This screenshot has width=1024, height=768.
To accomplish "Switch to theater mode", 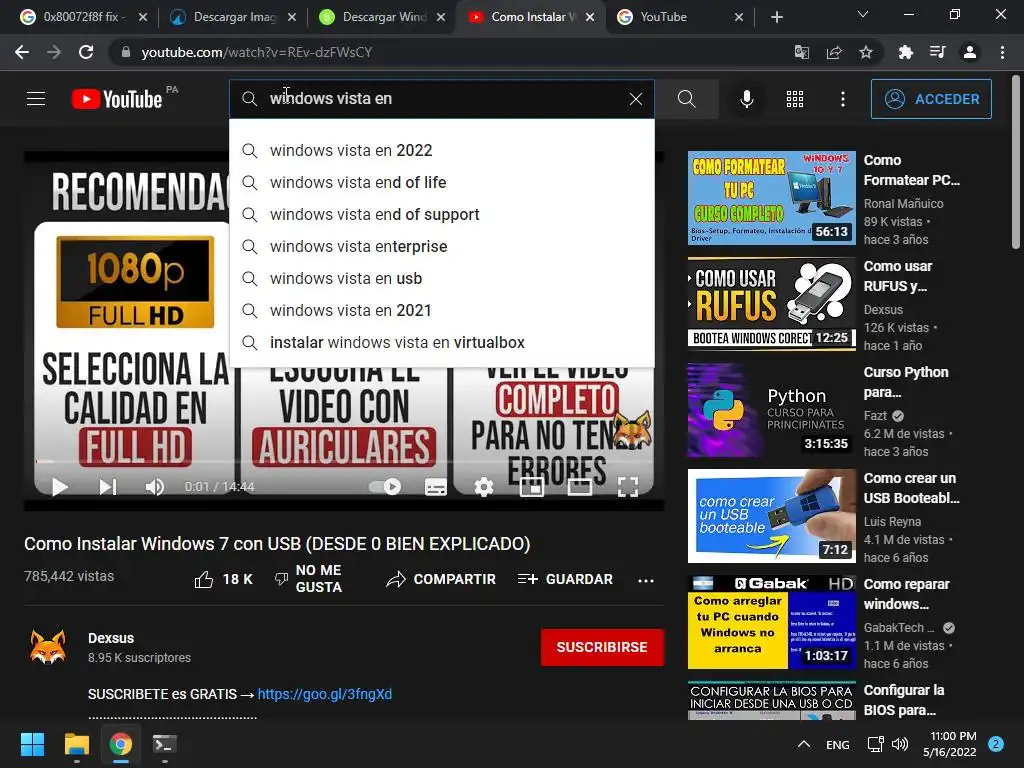I will (x=580, y=487).
